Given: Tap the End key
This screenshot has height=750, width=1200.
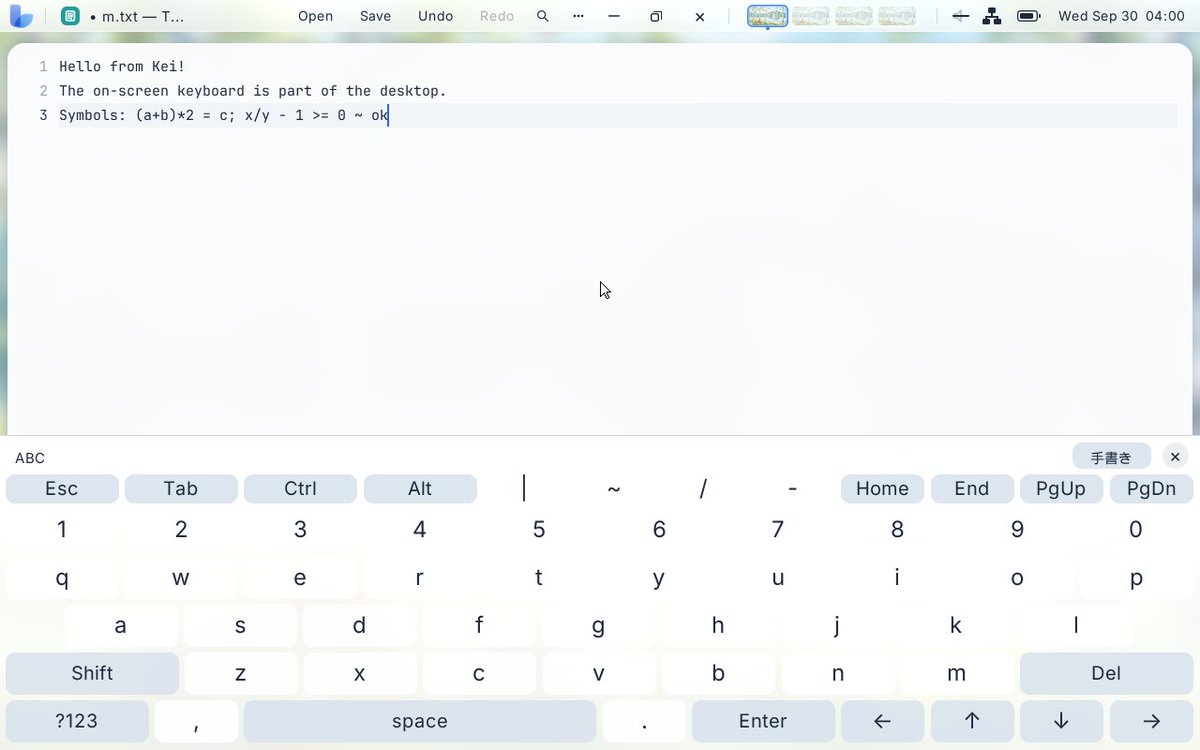Looking at the screenshot, I should tap(972, 488).
